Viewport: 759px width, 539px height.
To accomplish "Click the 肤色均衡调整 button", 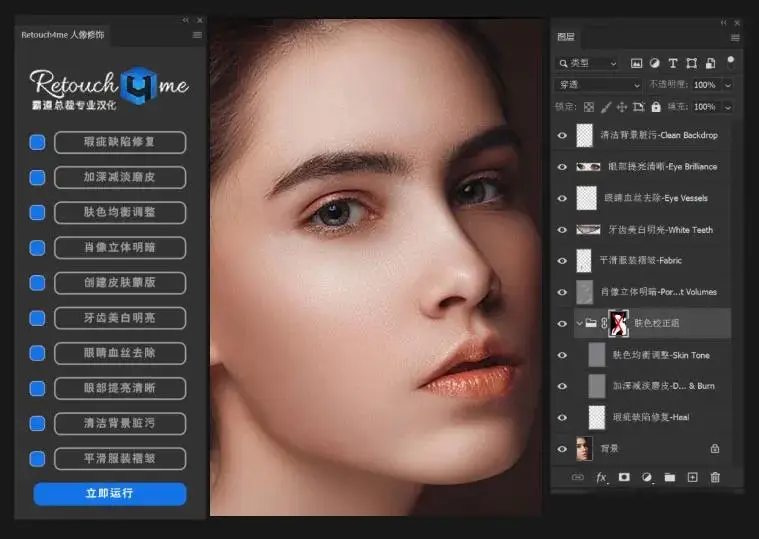I will (x=120, y=212).
